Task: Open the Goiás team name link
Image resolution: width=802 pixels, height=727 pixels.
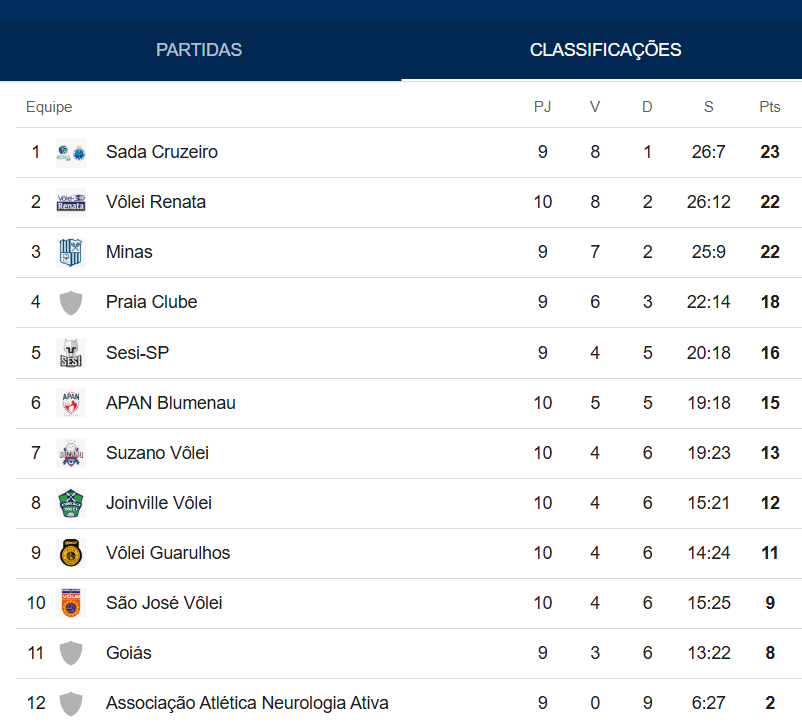Action: [129, 653]
